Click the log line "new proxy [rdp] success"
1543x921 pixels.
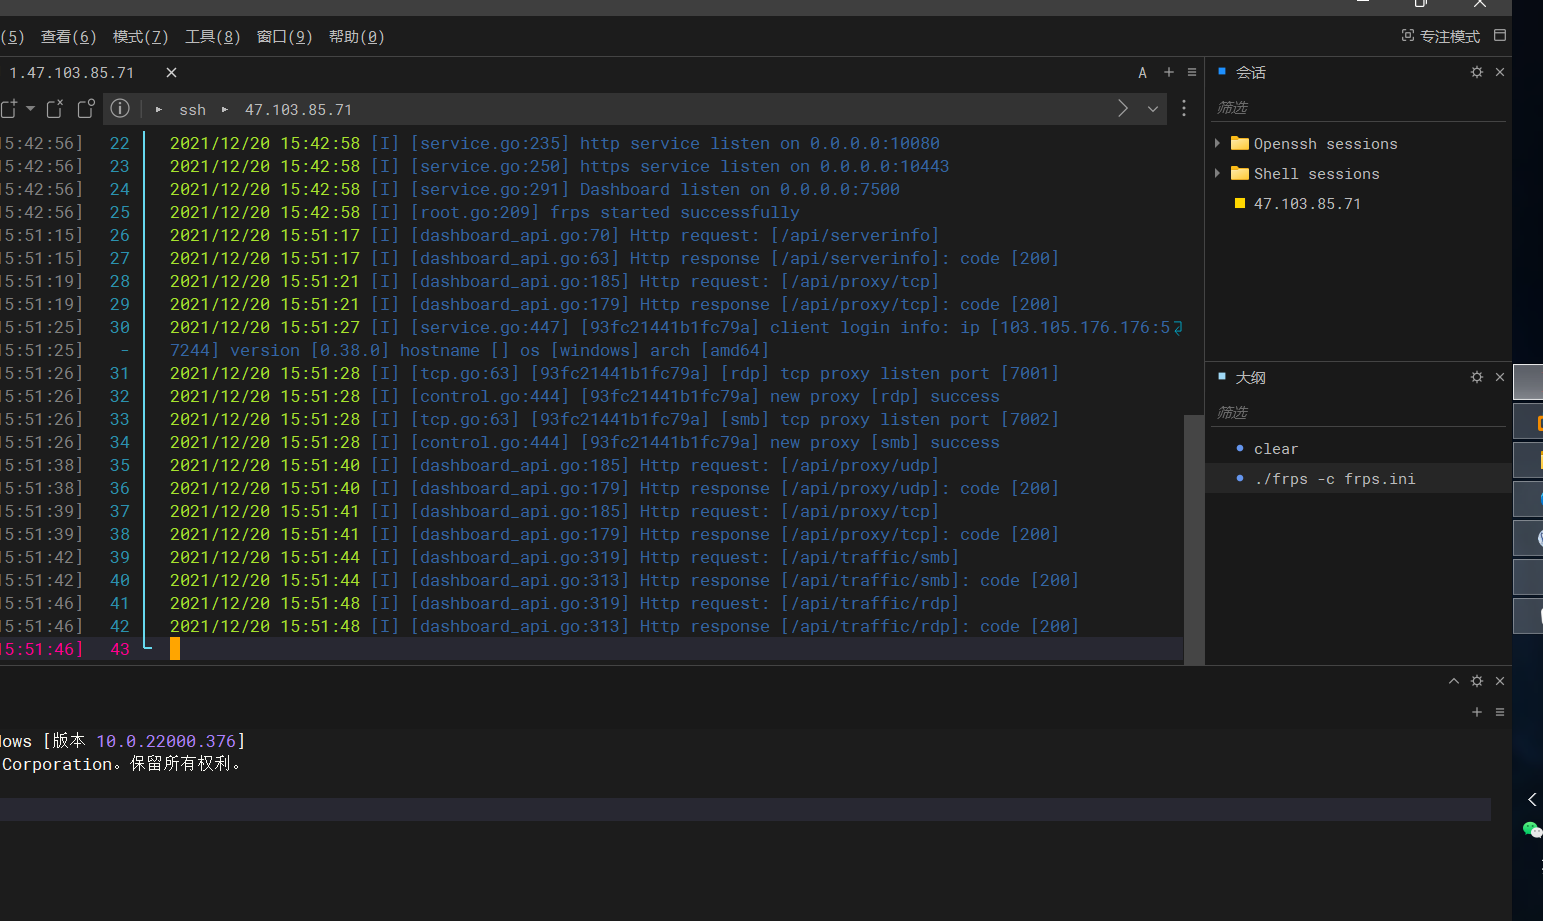pos(885,397)
